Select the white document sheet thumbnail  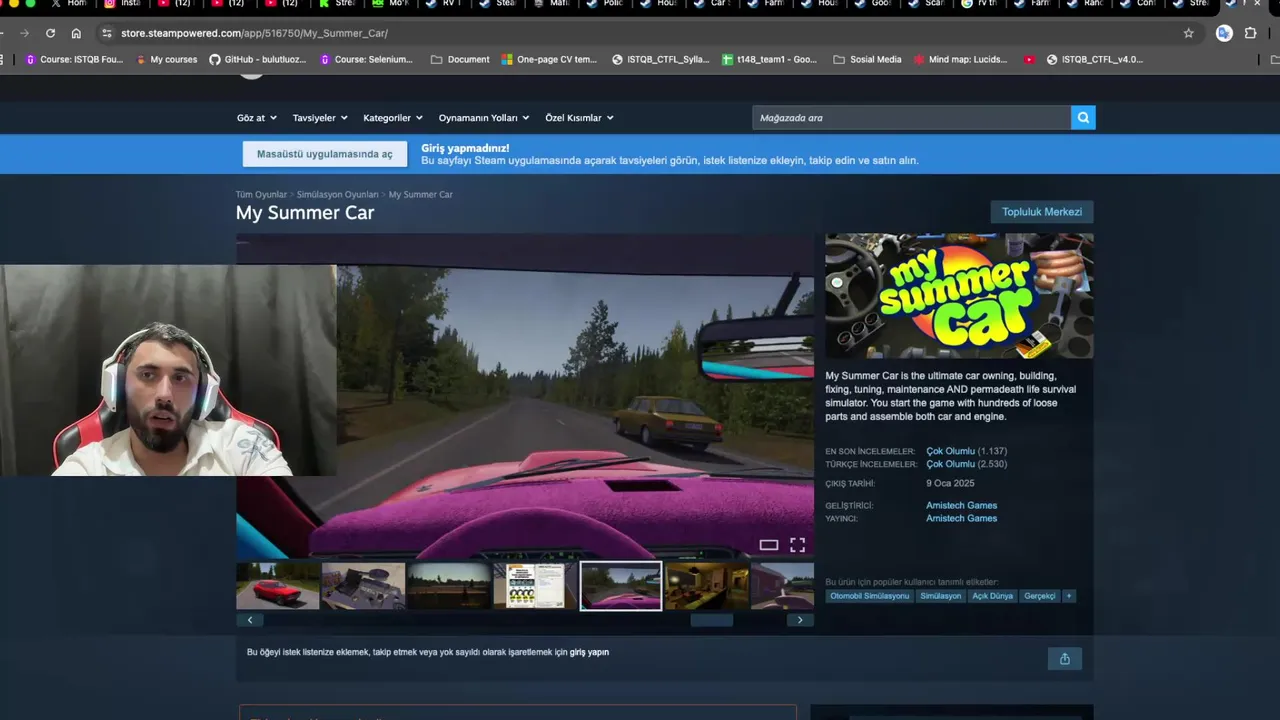[x=535, y=586]
